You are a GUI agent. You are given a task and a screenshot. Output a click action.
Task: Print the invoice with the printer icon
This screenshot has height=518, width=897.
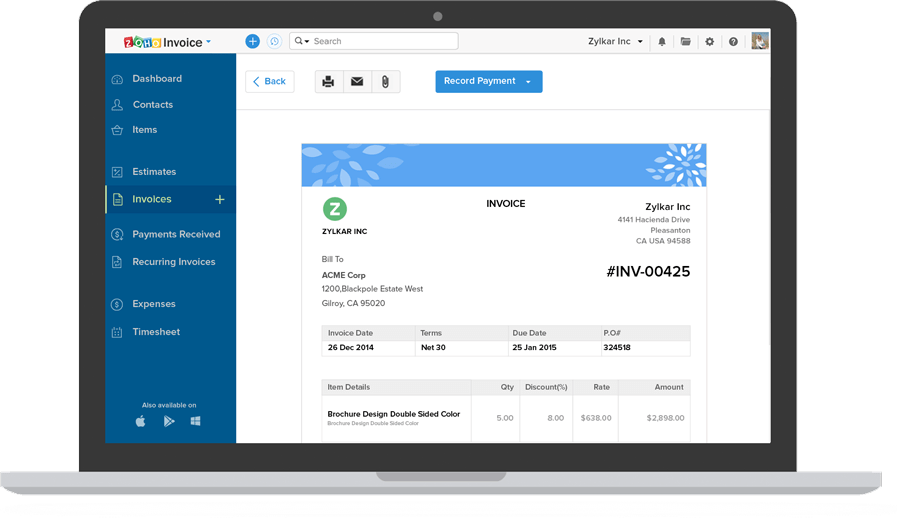coord(328,81)
